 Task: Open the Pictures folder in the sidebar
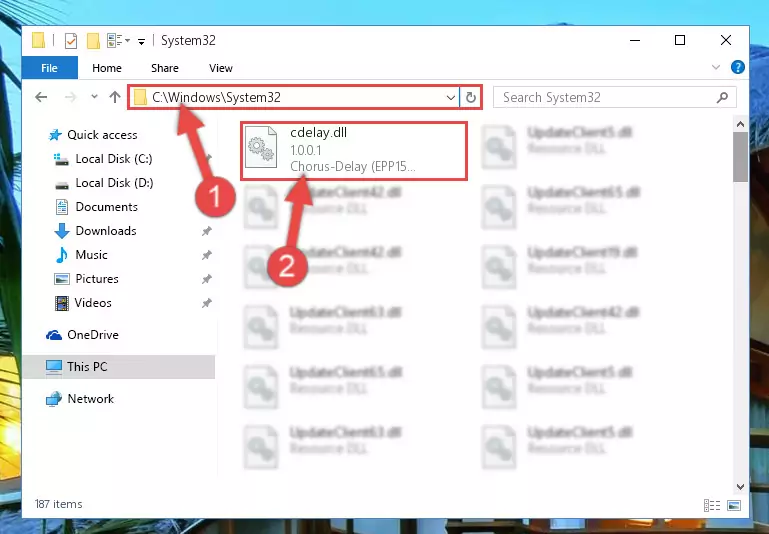click(97, 279)
